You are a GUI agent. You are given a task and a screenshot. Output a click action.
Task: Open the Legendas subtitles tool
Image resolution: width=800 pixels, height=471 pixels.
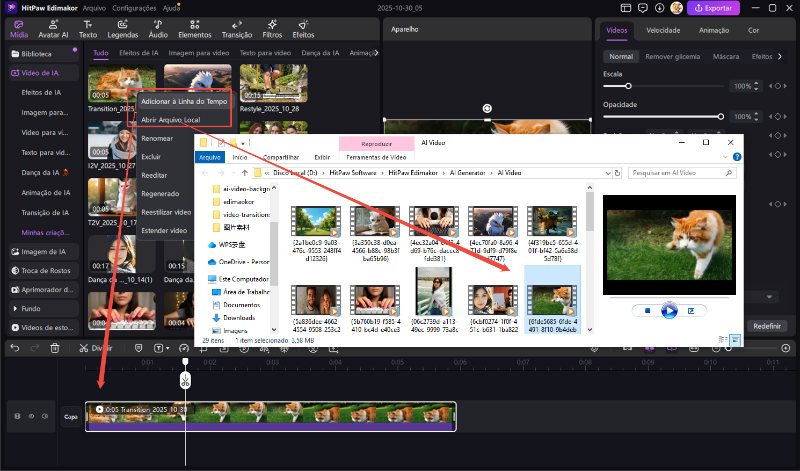click(x=122, y=30)
